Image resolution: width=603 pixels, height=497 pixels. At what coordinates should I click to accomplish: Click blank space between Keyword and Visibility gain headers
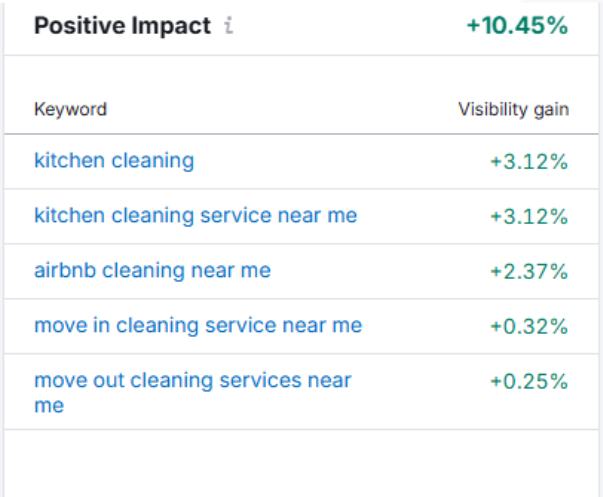click(x=280, y=109)
